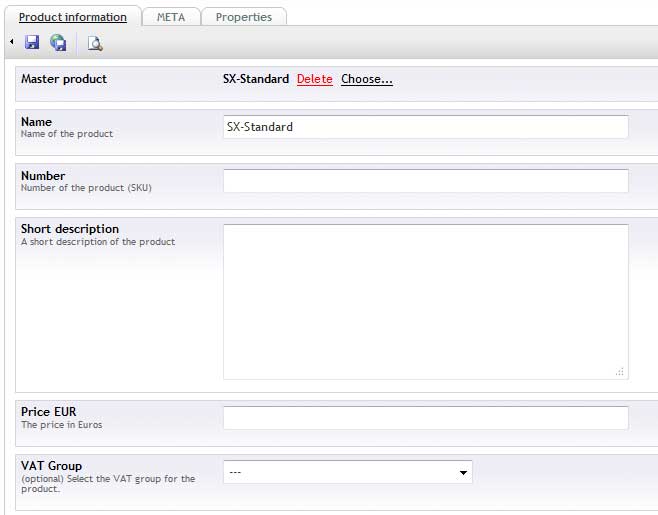
Task: Click the Master product label
Action: tap(64, 79)
